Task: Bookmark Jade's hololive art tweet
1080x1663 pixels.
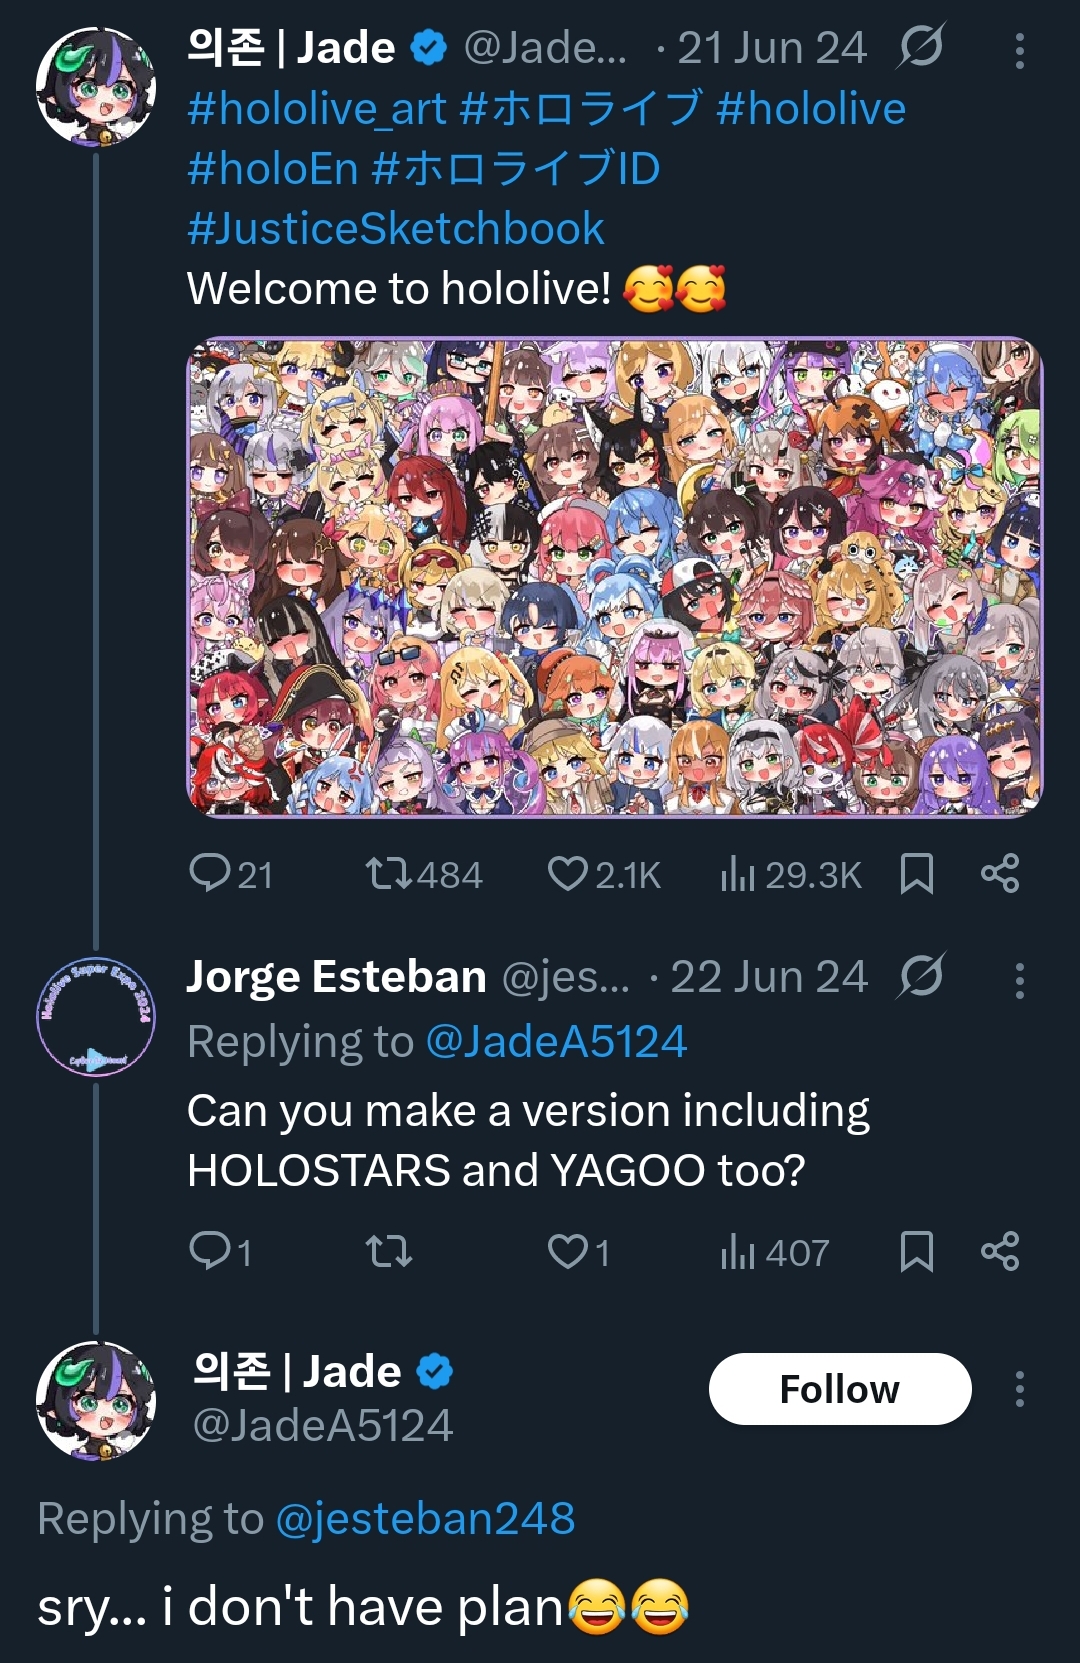Action: pyautogui.click(x=916, y=873)
